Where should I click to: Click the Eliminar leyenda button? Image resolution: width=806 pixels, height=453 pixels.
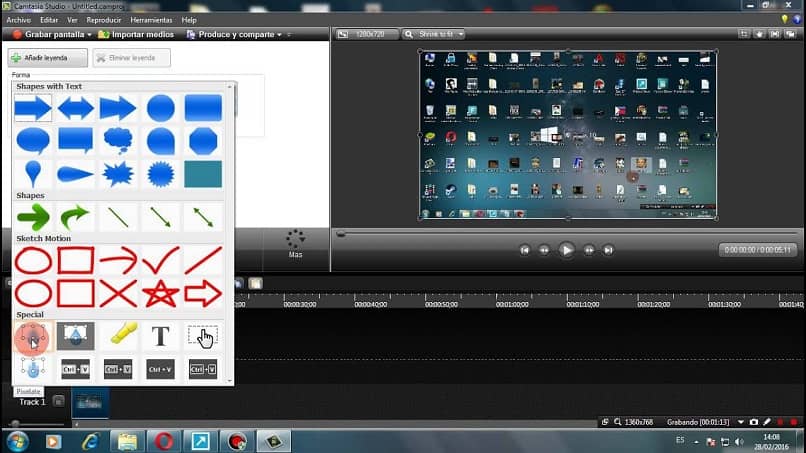pos(132,58)
